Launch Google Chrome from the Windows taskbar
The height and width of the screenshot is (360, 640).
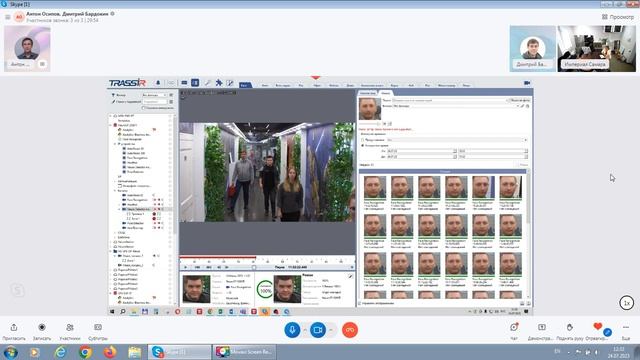pos(85,352)
